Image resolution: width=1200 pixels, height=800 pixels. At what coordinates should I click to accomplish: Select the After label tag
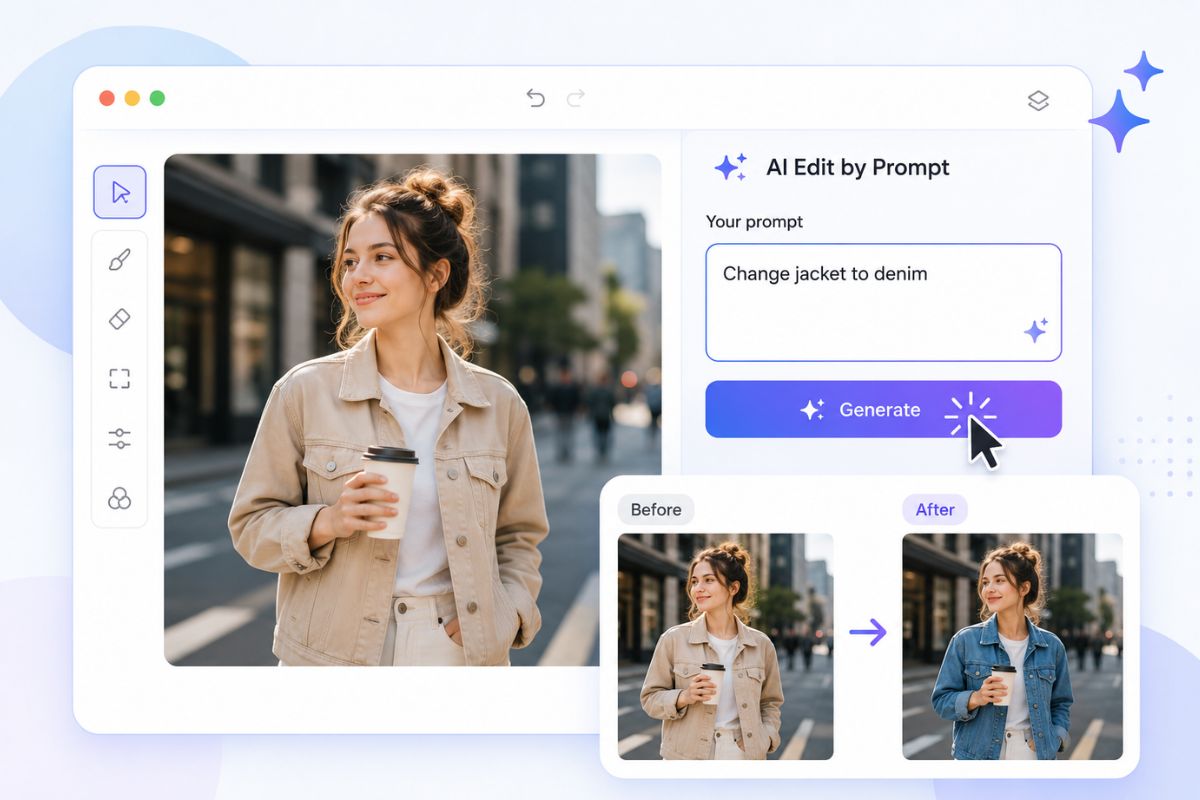935,509
